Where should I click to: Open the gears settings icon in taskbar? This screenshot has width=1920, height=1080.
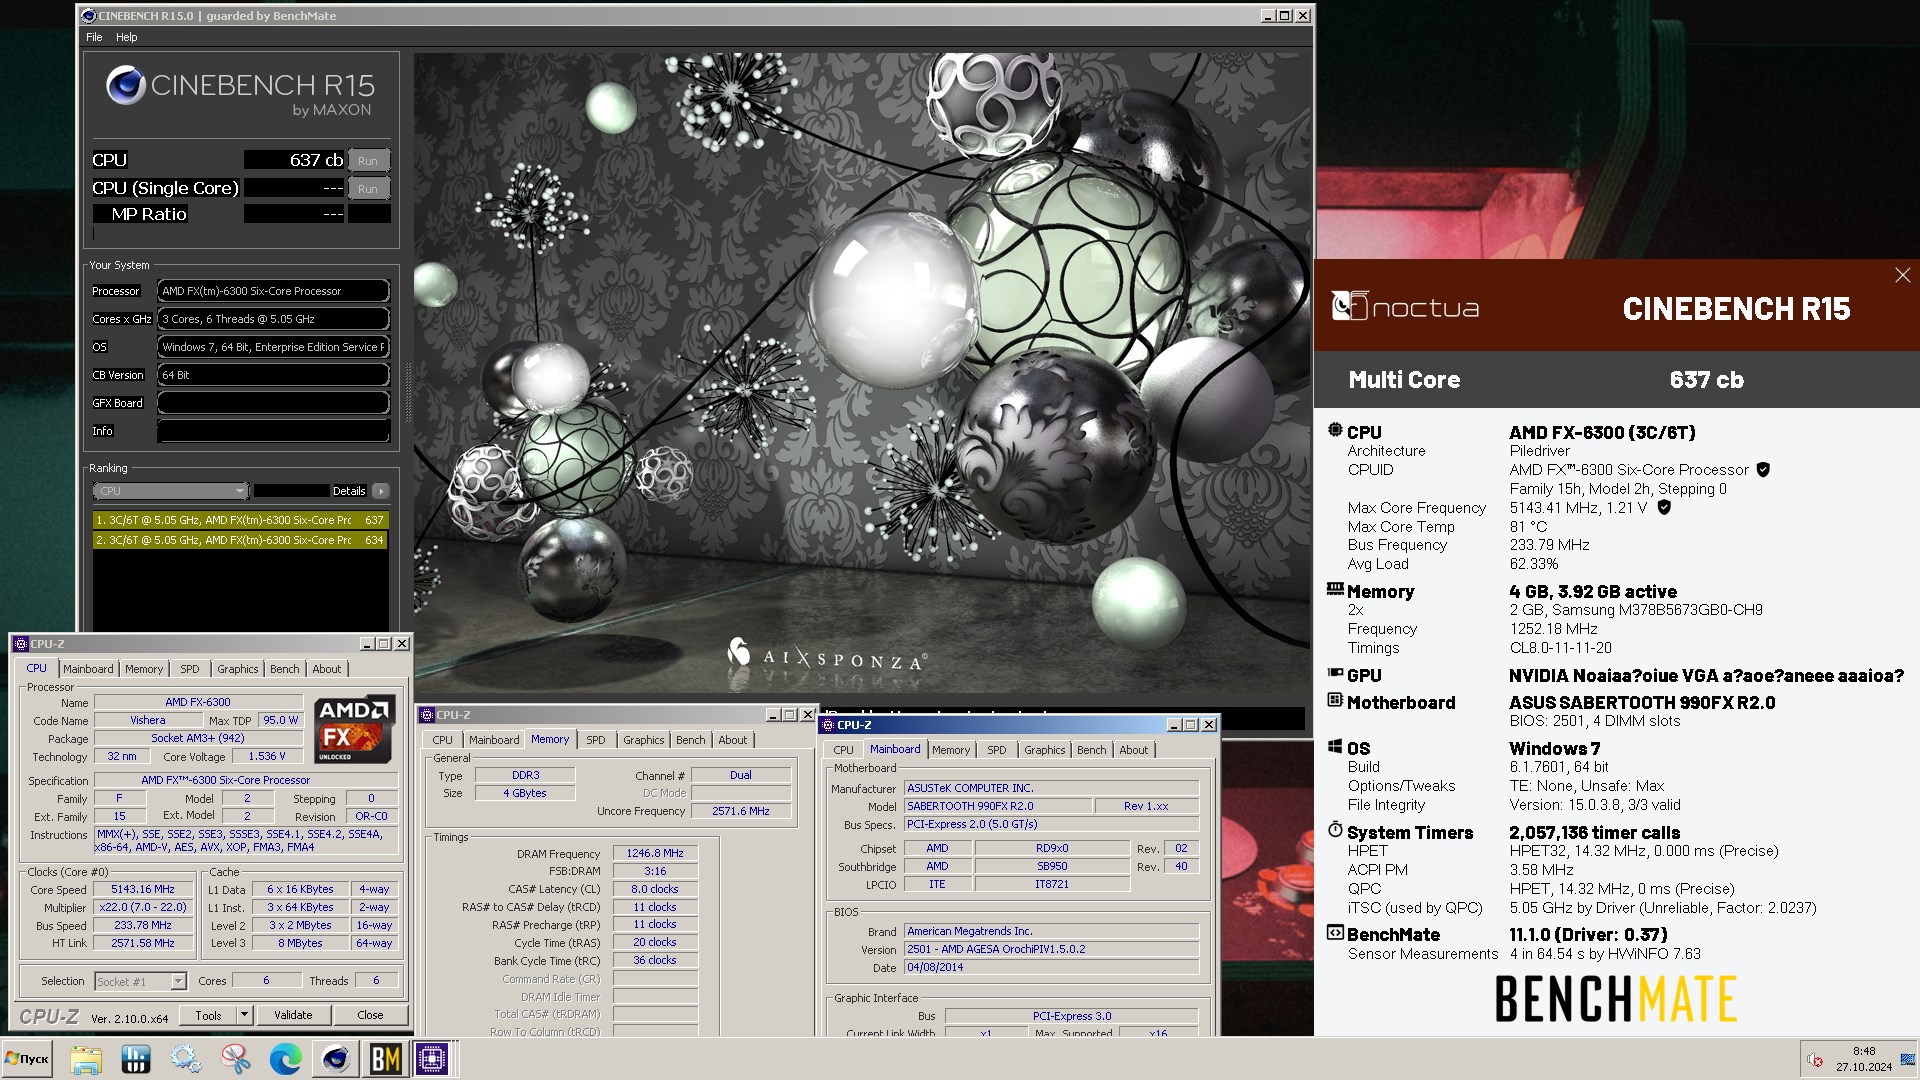[186, 1059]
